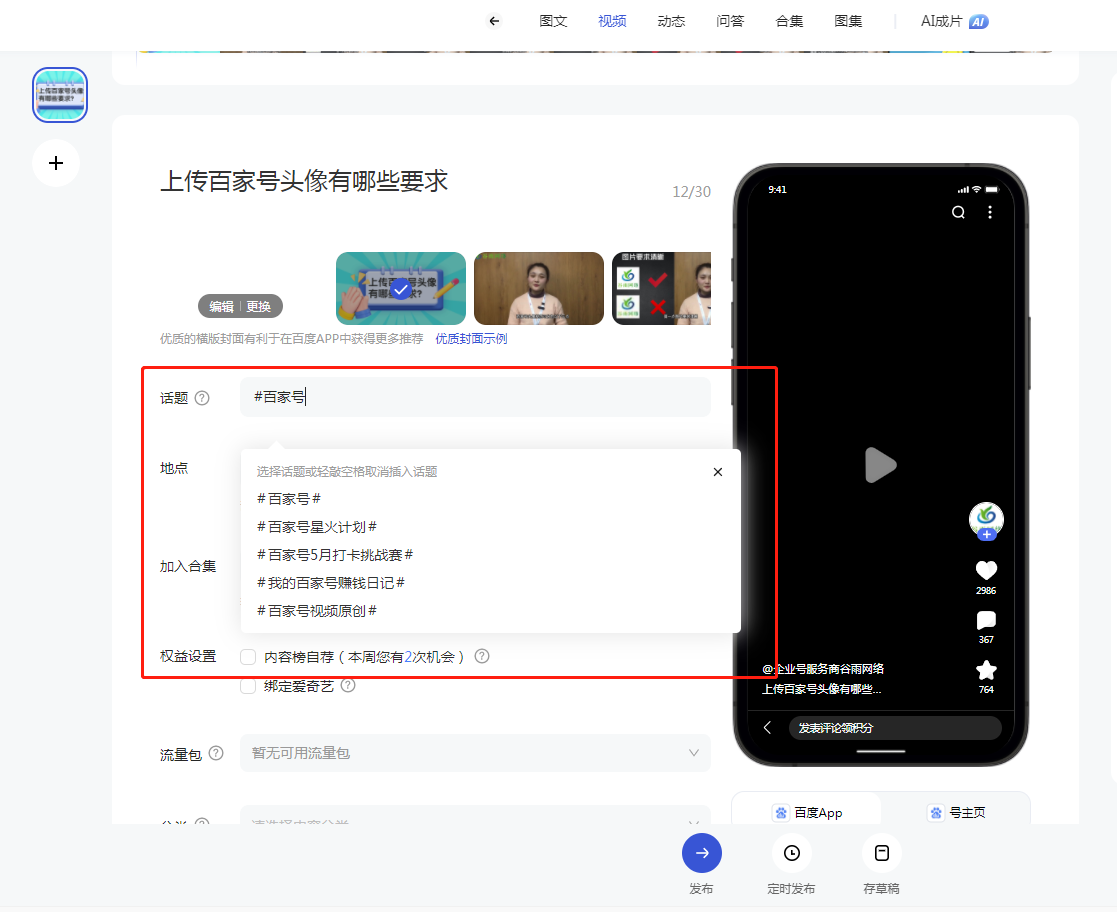The width and height of the screenshot is (1117, 912).
Task: Tap the search icon in phone preview
Action: pos(958,212)
